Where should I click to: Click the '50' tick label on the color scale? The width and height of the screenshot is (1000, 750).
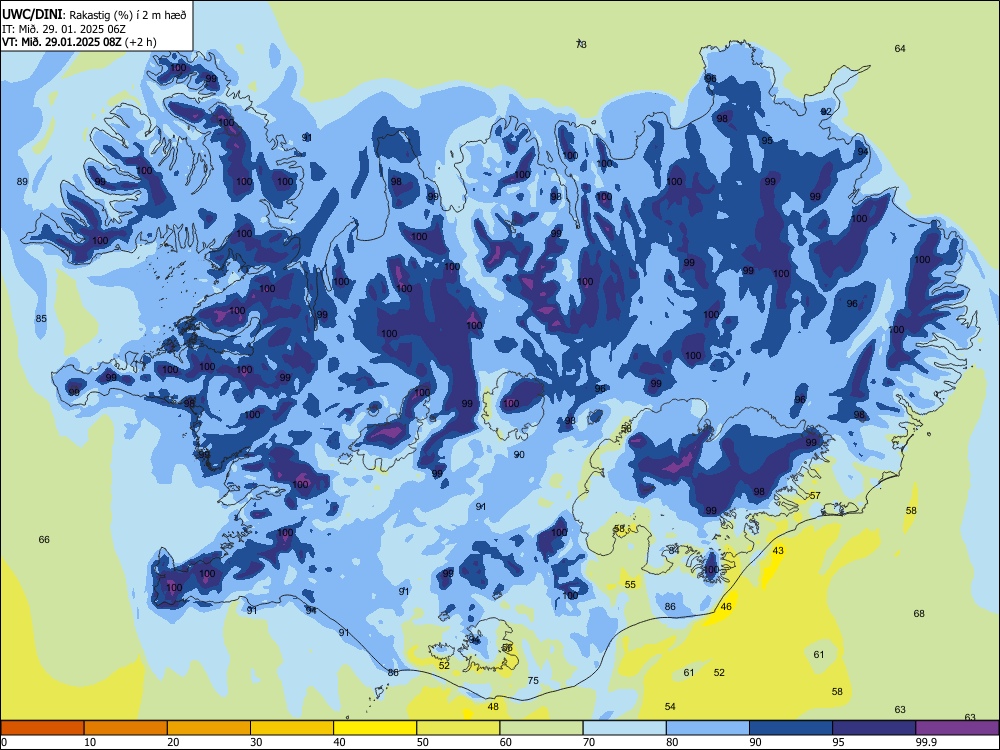[423, 742]
